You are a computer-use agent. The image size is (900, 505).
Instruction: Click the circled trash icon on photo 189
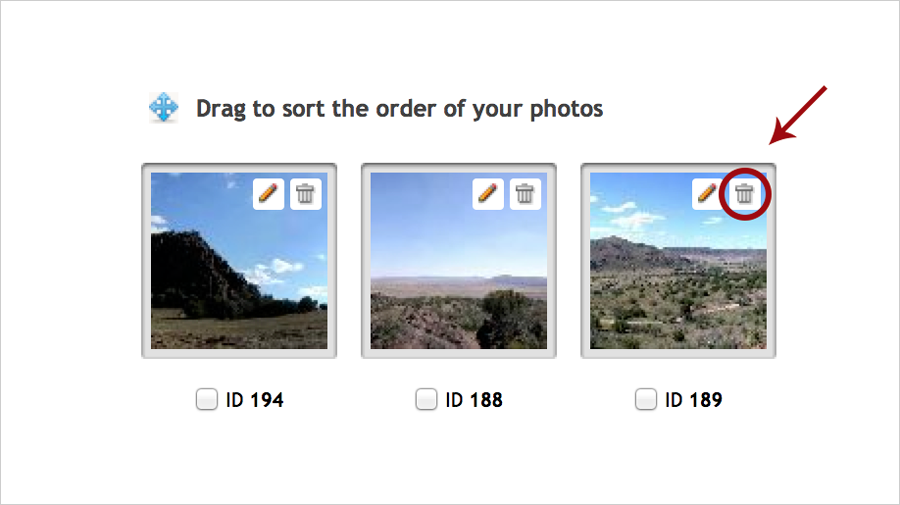coord(745,194)
